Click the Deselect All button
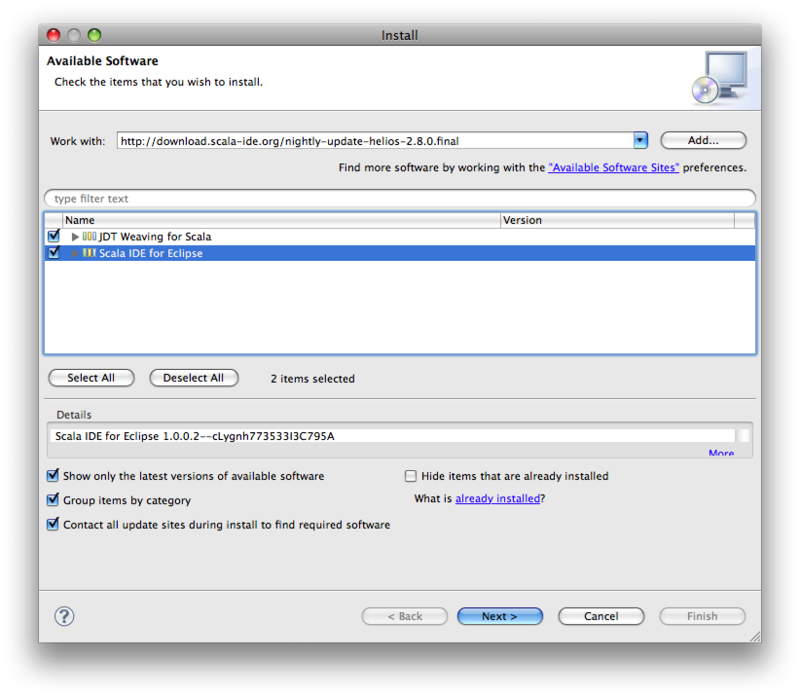This screenshot has width=800, height=696. pos(193,378)
